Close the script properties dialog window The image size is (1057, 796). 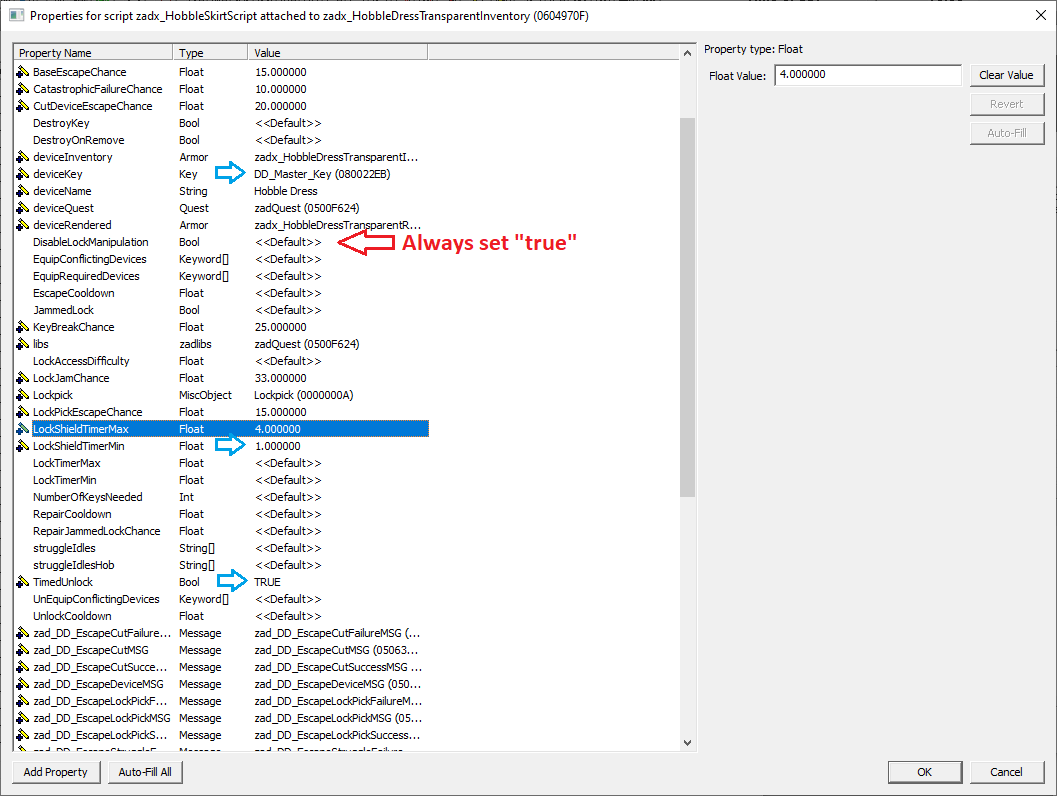[x=1041, y=15]
